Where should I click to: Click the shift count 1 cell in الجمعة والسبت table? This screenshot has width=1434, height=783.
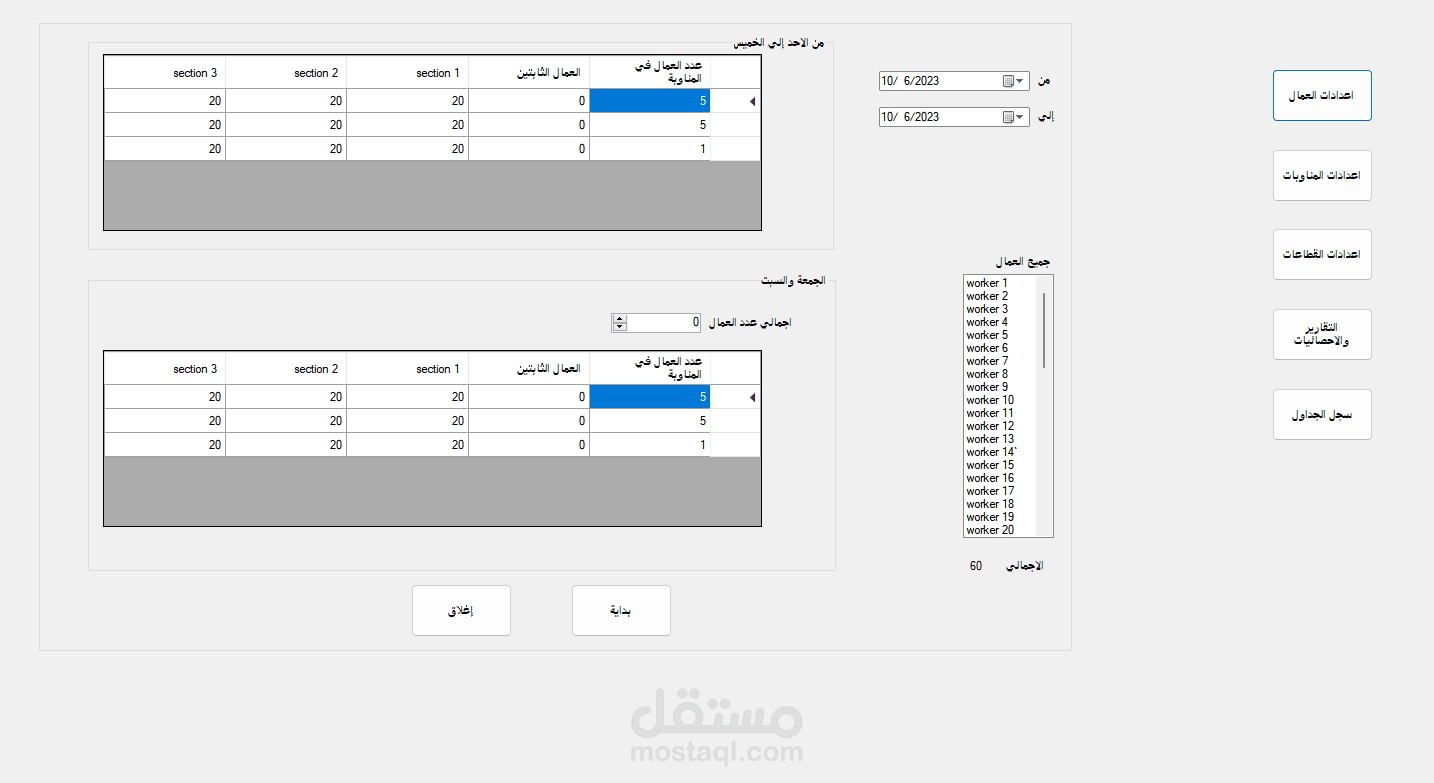pos(650,445)
